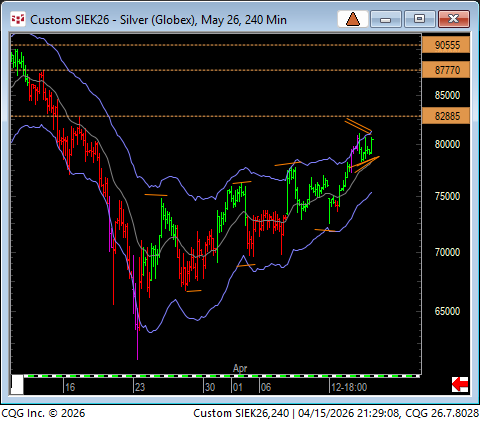Click the 70000 price scale value

pos(447,252)
